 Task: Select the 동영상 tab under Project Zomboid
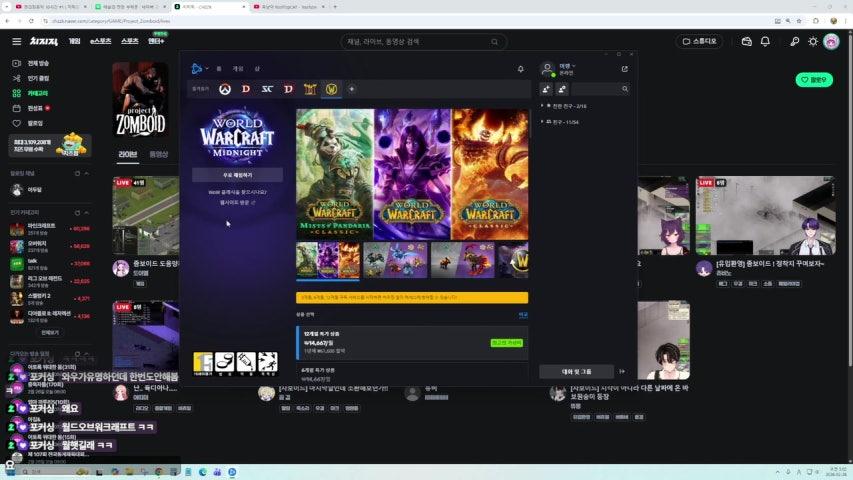coord(159,155)
